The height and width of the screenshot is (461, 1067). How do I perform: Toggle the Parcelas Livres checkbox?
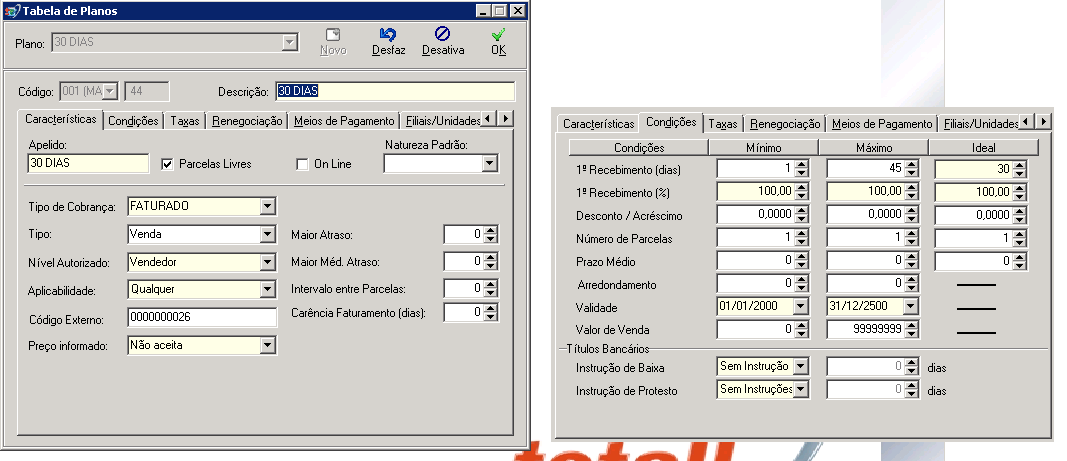click(x=167, y=164)
